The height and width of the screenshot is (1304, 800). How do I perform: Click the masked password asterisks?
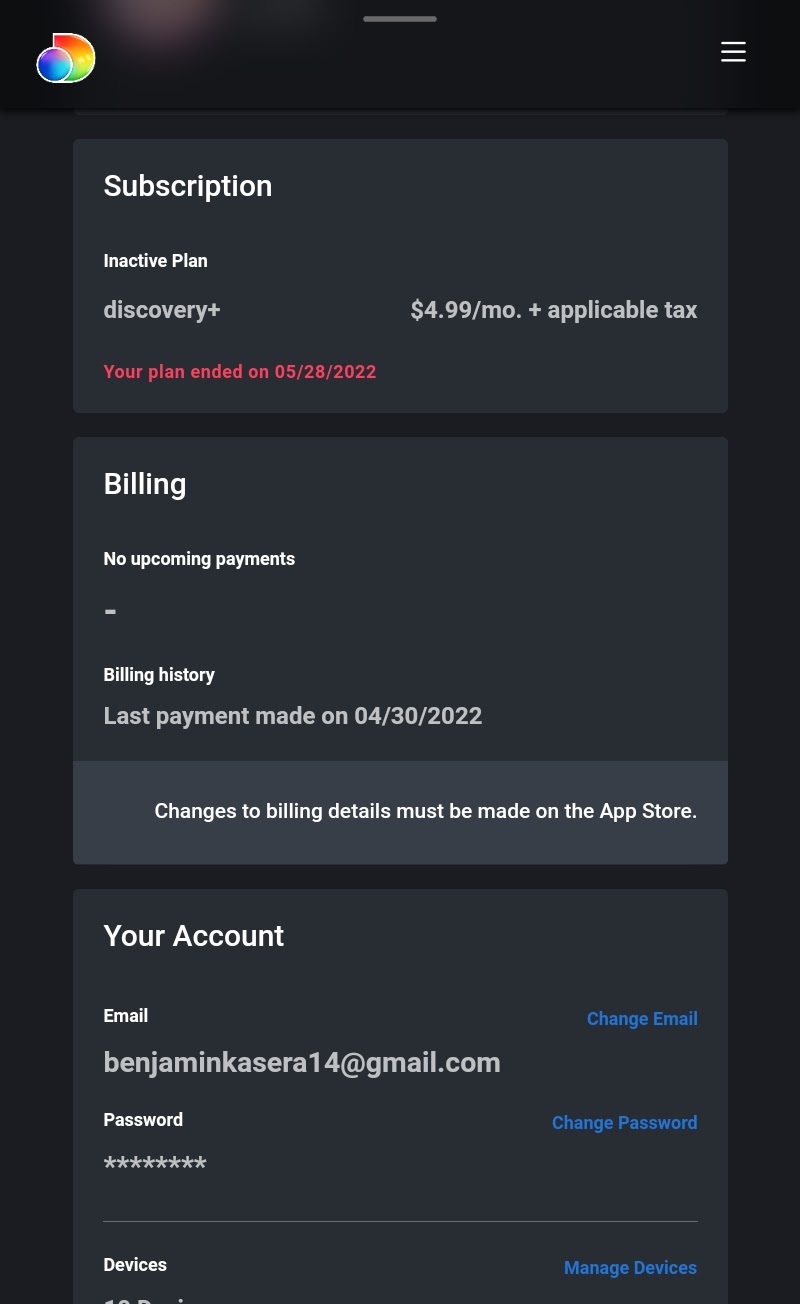click(x=155, y=1165)
